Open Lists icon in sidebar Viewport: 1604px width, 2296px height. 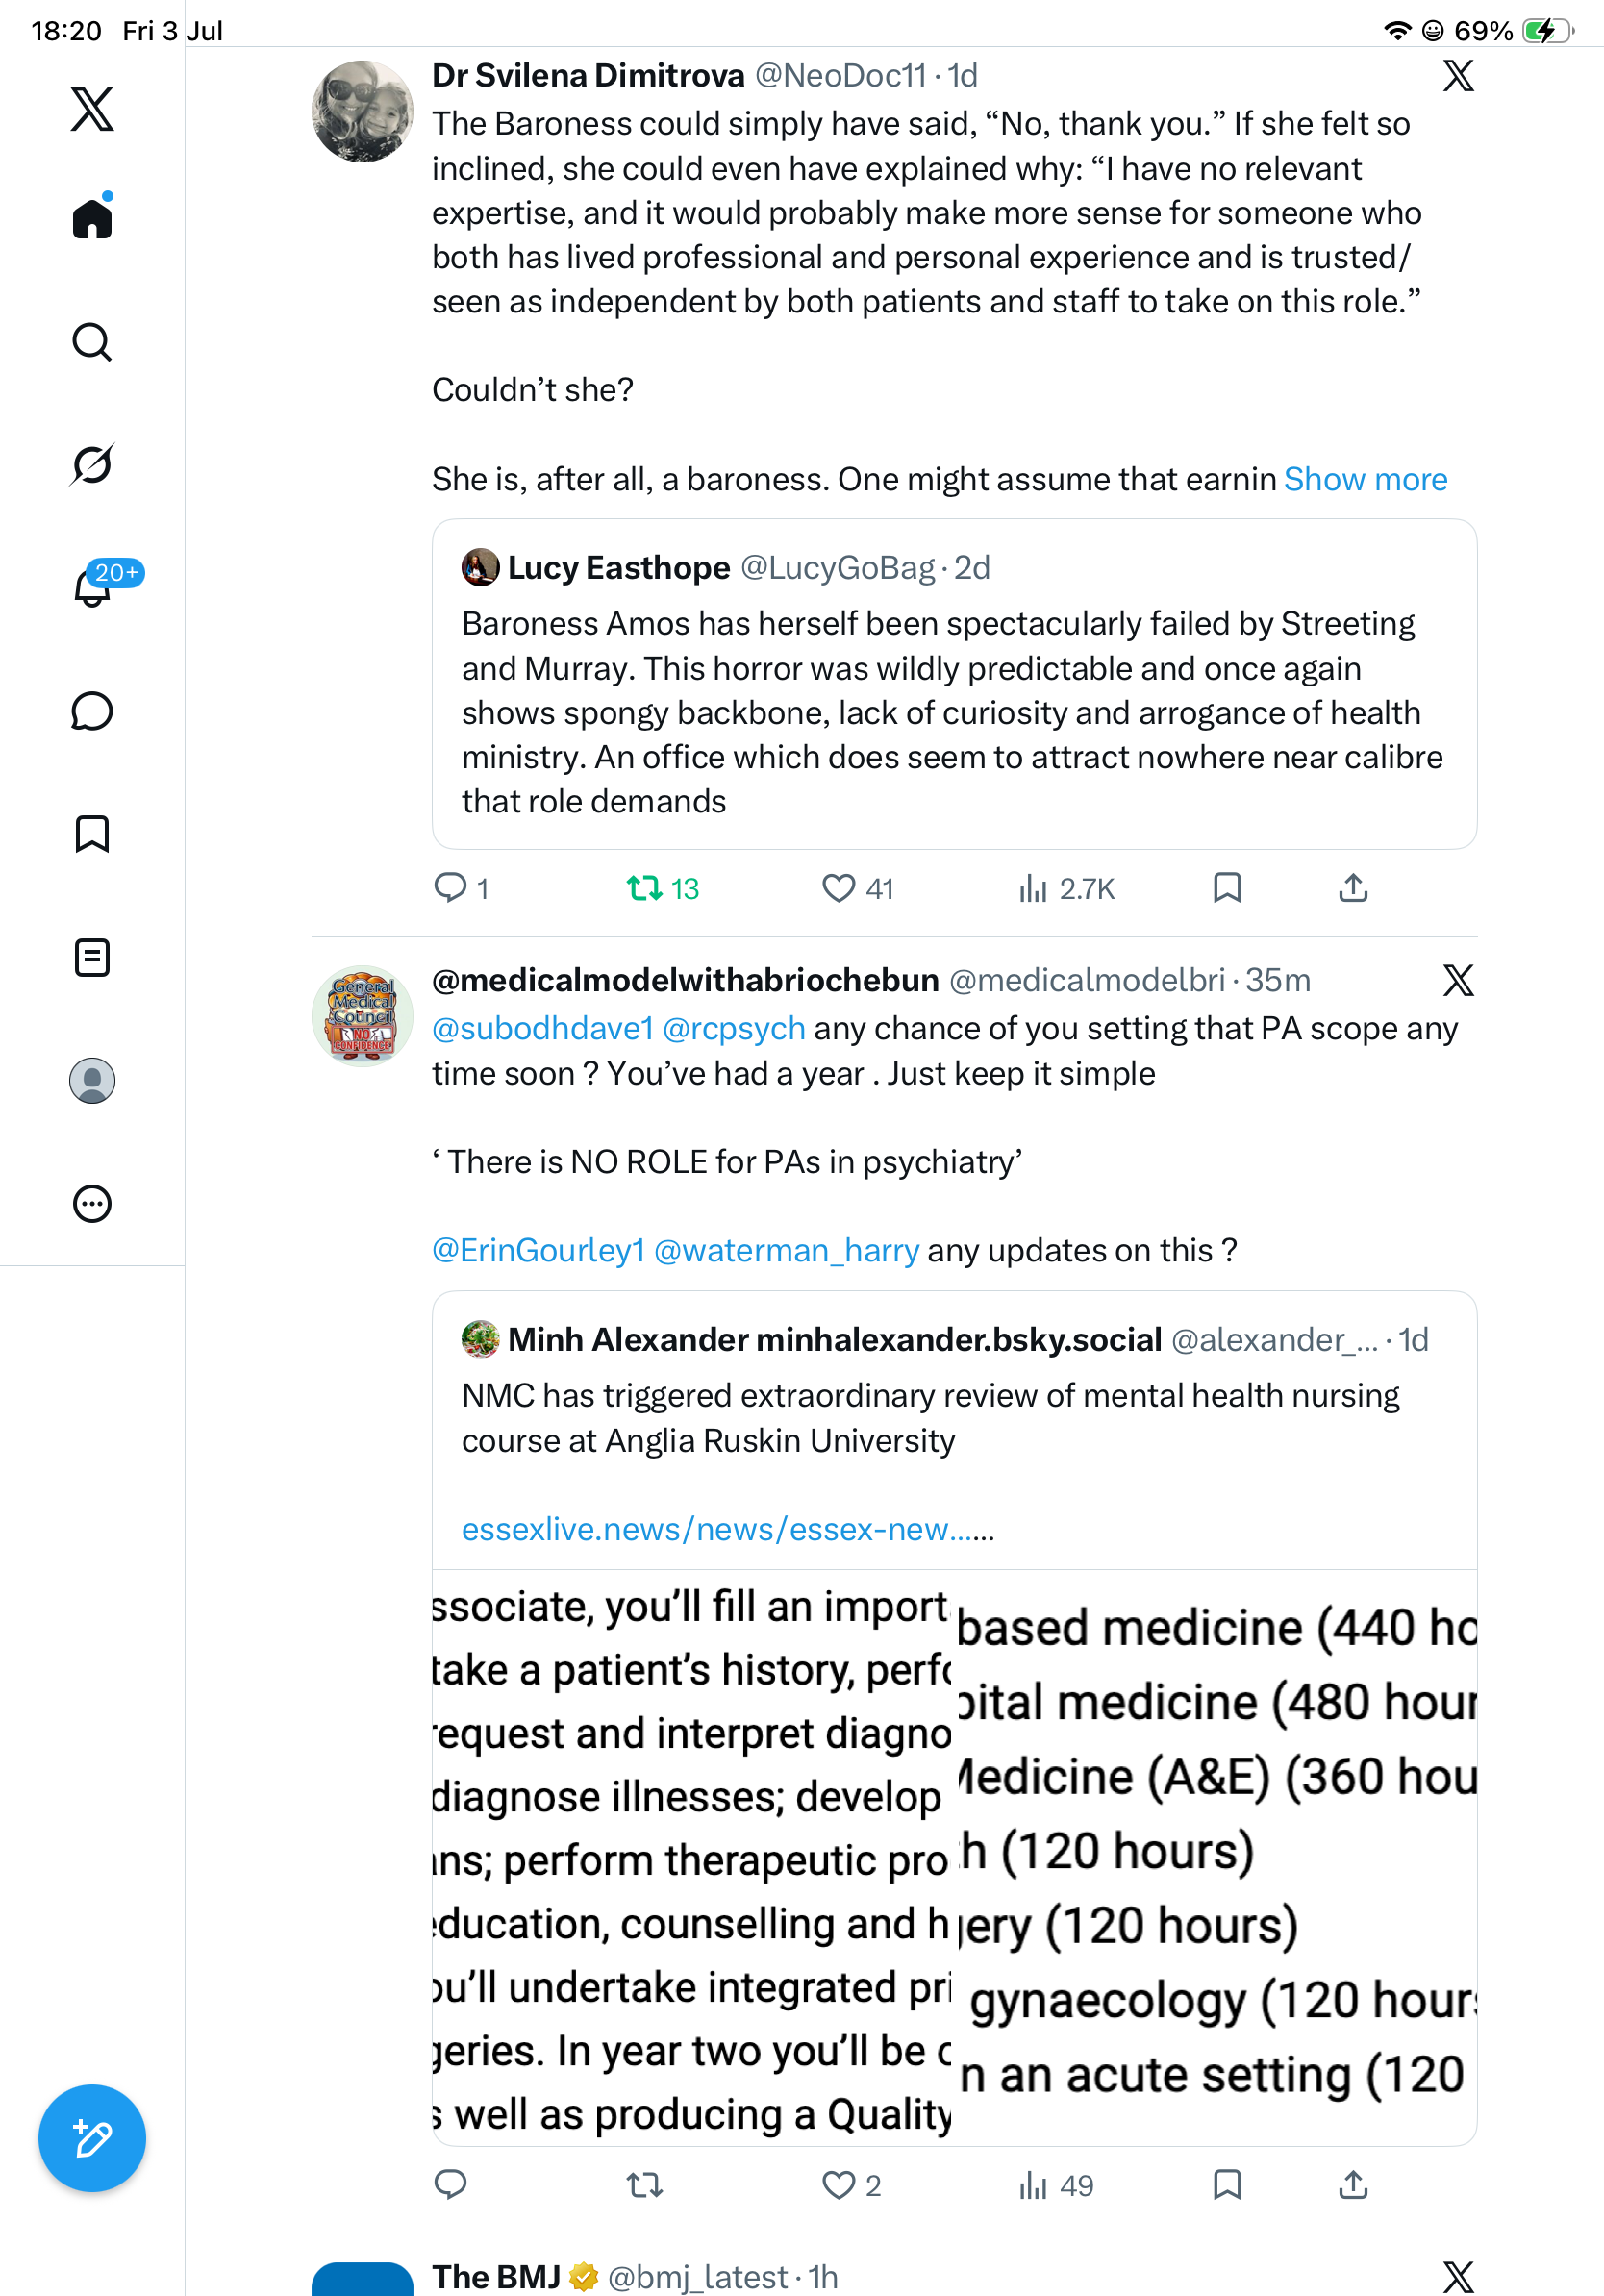pos(92,957)
